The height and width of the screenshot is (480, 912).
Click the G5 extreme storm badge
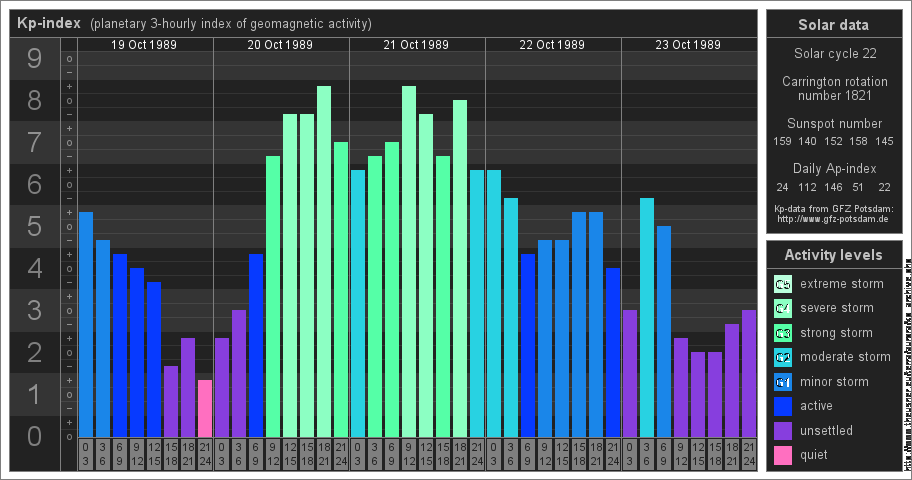point(783,284)
